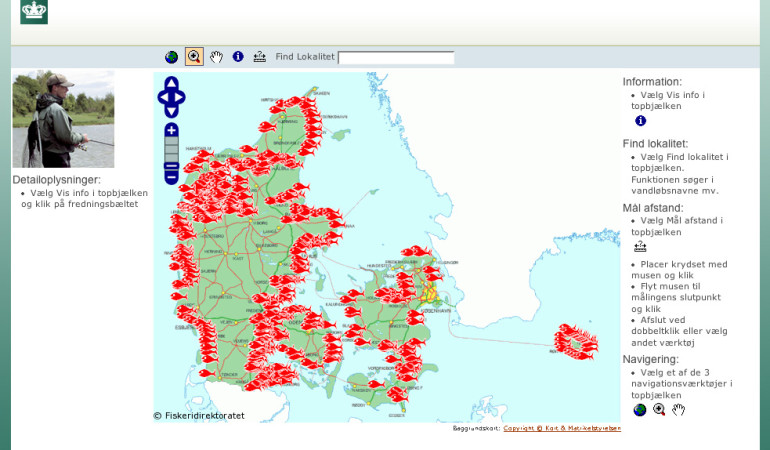Focus the Find Lokalitet search field
The image size is (770, 450).
[396, 58]
